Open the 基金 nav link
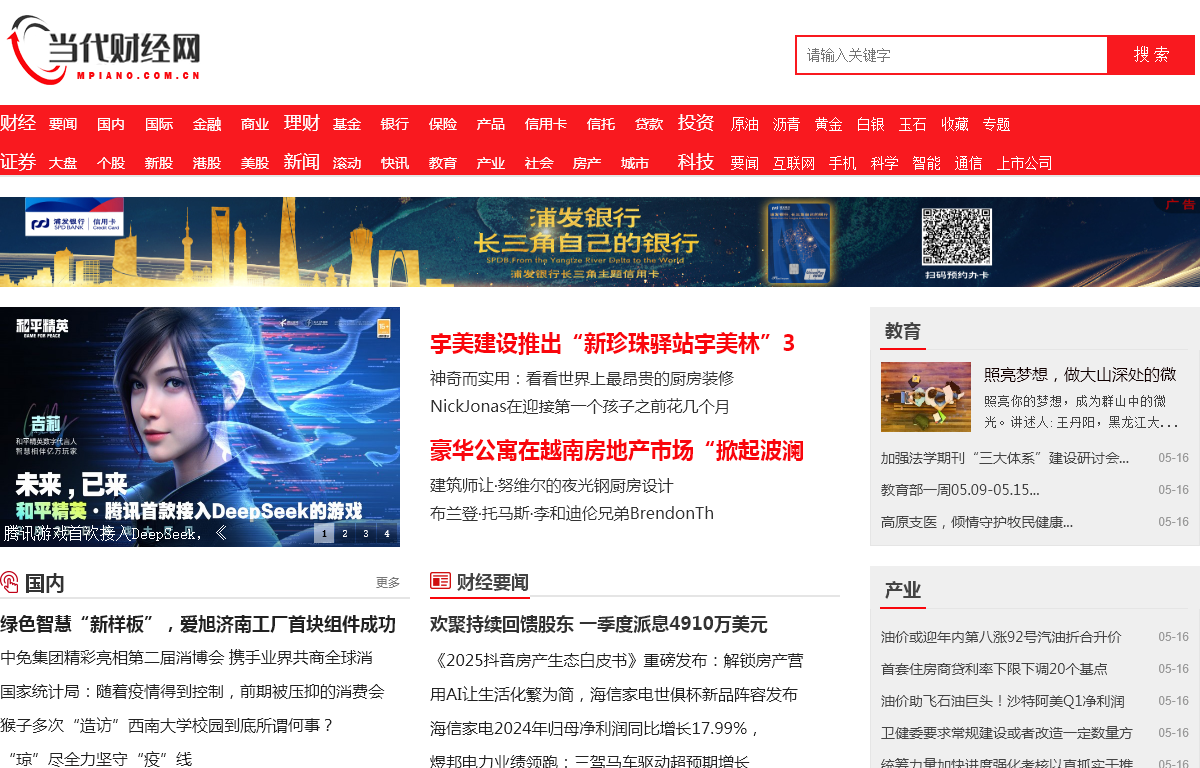Screen dimensions: 1200x768 tap(347, 124)
